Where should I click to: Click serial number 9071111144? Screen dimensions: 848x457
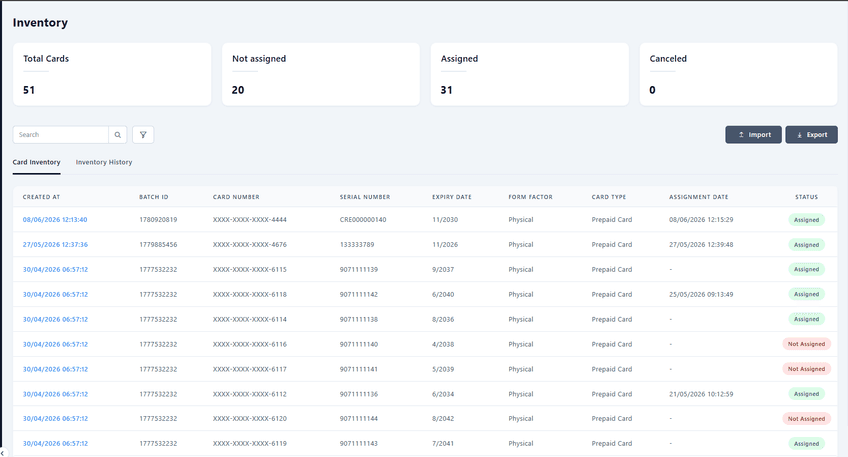coord(359,419)
